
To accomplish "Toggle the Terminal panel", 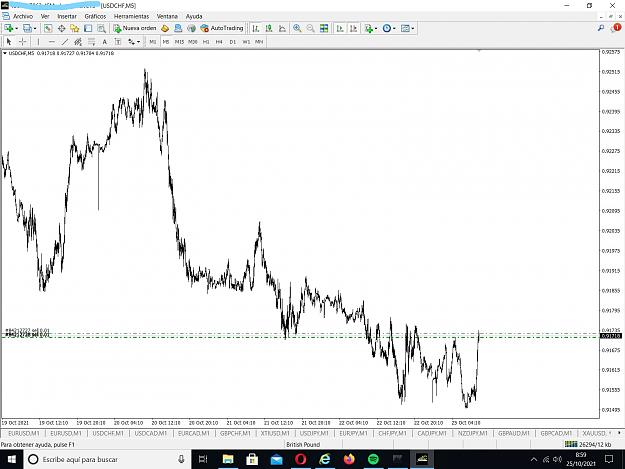I will click(88, 28).
